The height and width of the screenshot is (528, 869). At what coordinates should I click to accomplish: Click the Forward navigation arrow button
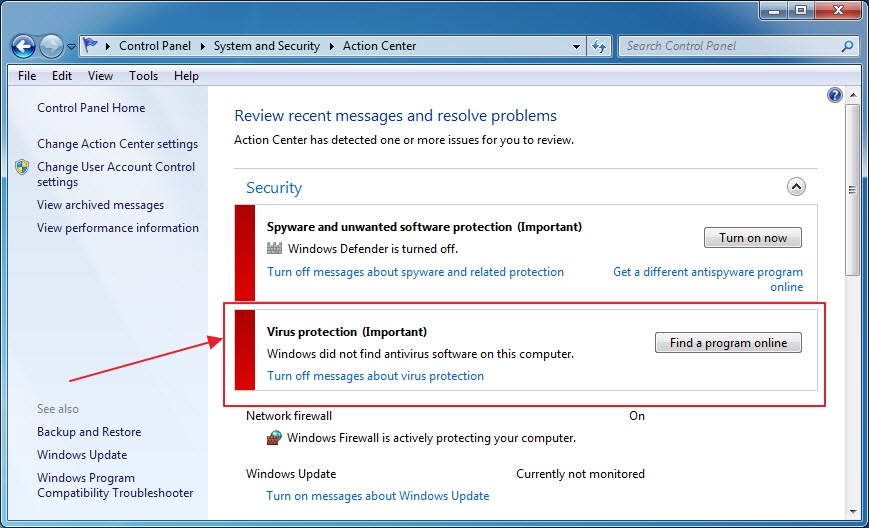(51, 46)
